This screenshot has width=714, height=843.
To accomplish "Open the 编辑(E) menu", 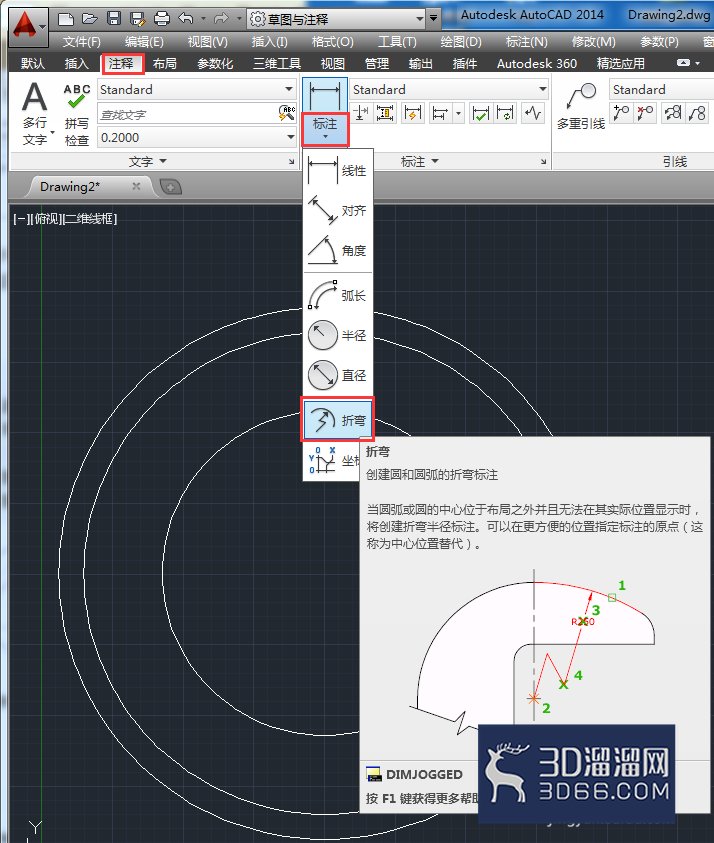I will click(x=144, y=42).
